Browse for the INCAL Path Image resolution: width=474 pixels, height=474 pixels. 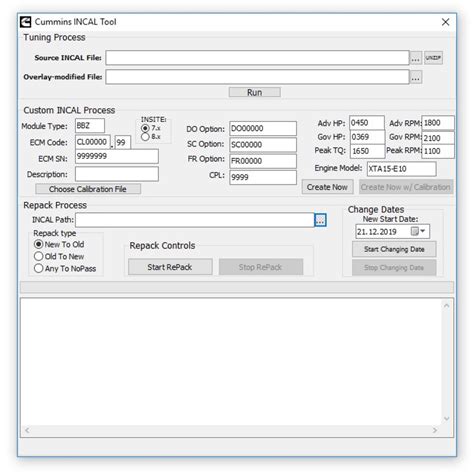[320, 220]
